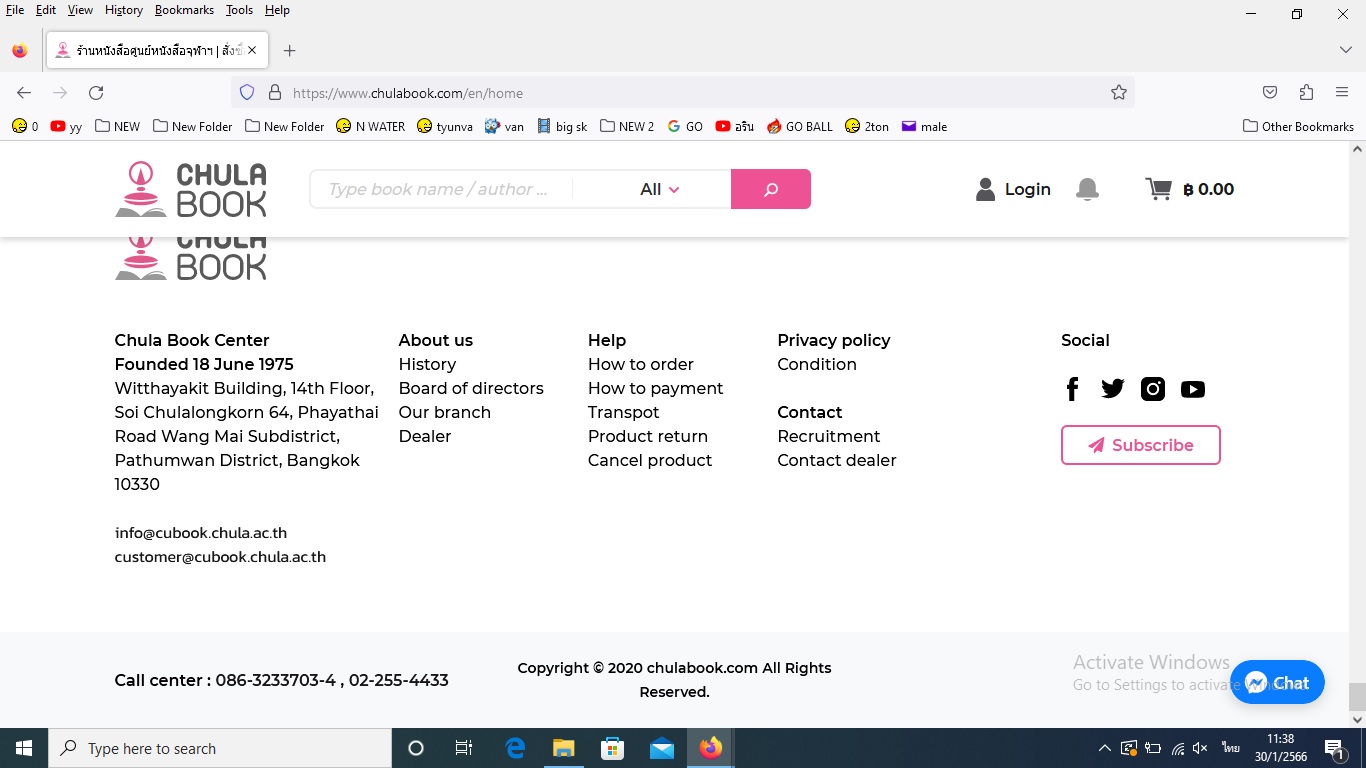
Task: Open the File menu
Action: click(x=15, y=10)
